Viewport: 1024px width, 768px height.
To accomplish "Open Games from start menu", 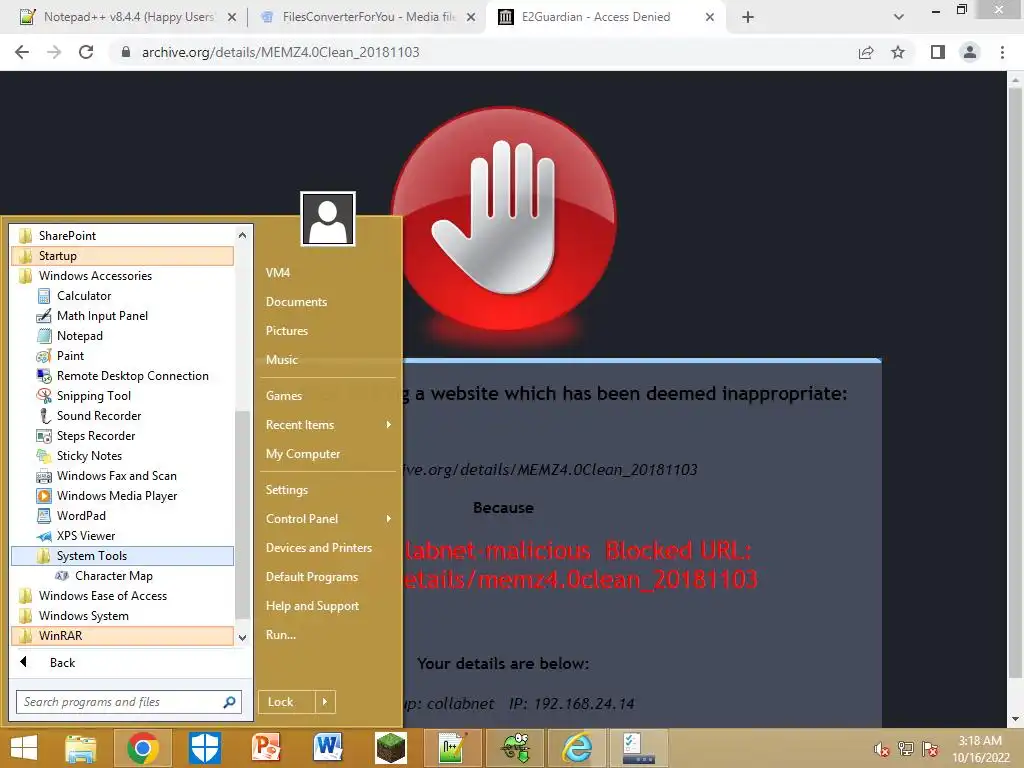I will point(283,396).
